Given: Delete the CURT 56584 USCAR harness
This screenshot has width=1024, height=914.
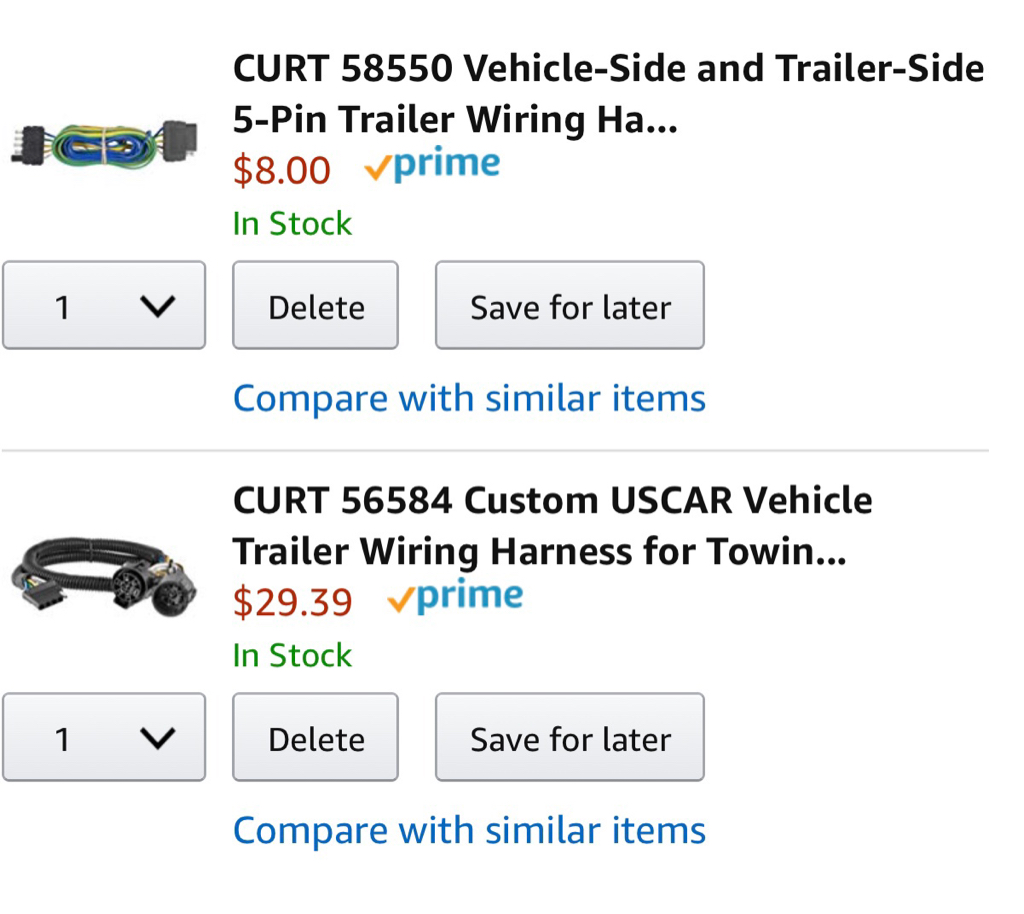Looking at the screenshot, I should click(x=315, y=737).
